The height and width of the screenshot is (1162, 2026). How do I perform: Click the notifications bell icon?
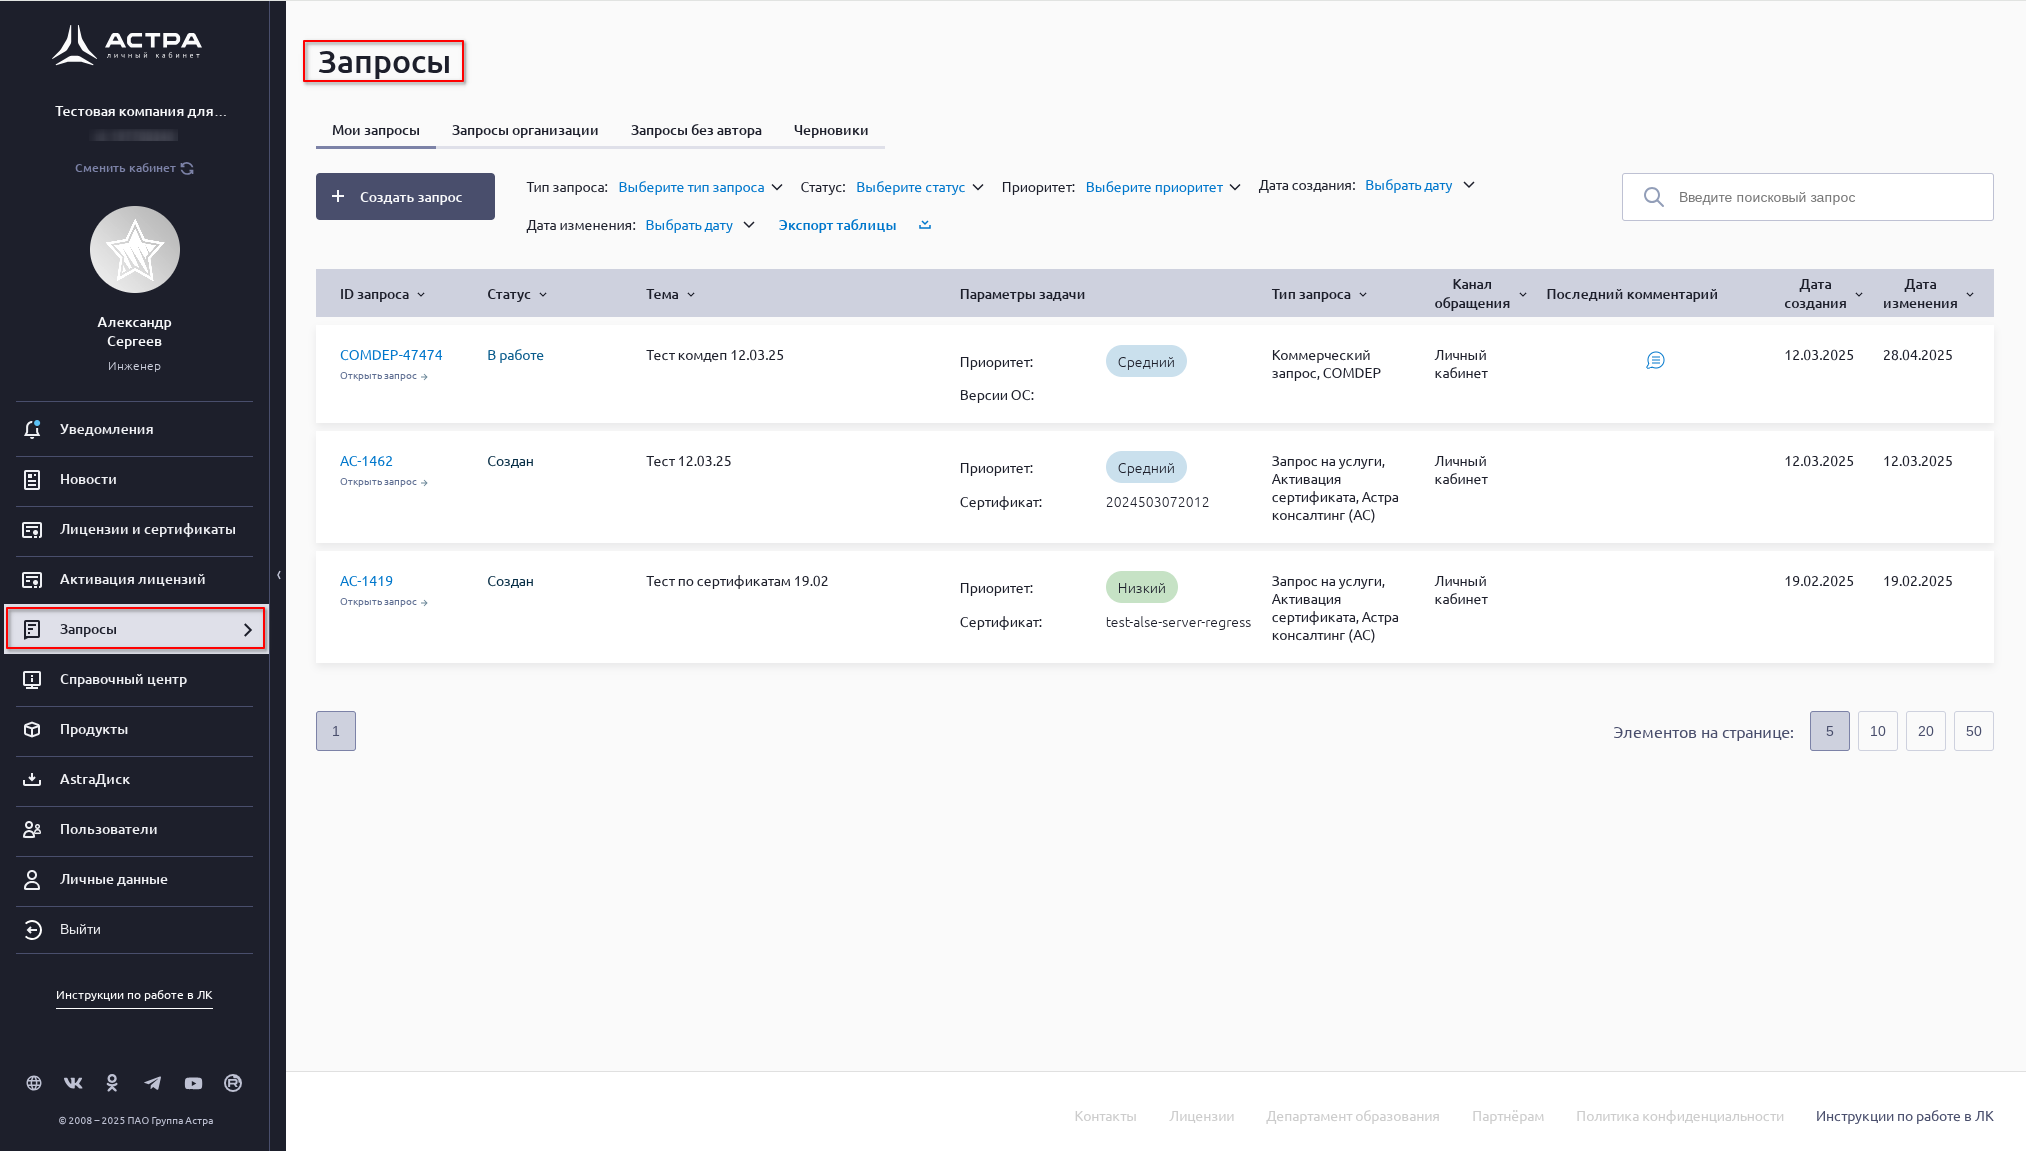tap(32, 429)
